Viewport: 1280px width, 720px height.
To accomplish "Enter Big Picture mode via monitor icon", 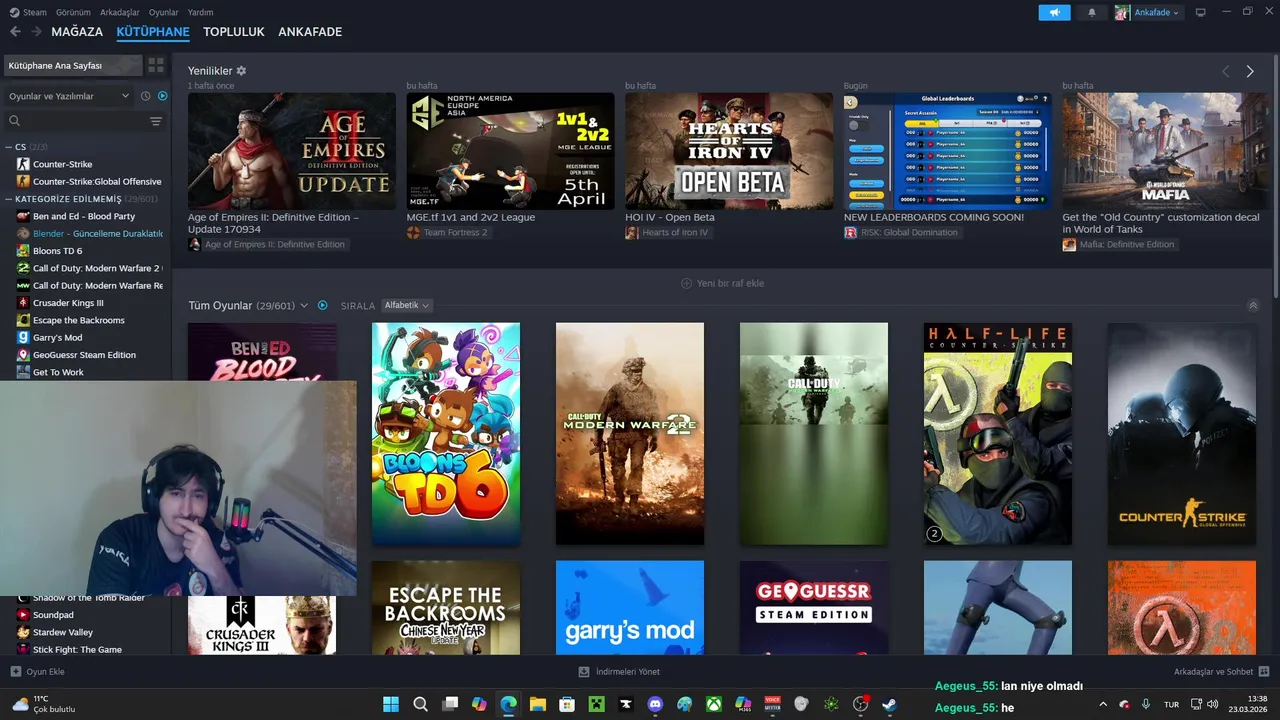I will pyautogui.click(x=1201, y=12).
